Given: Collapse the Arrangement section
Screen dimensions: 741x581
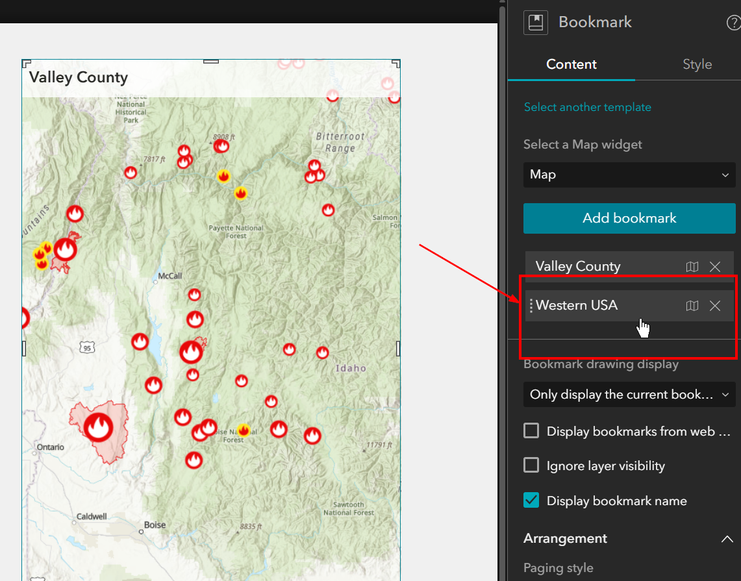Looking at the screenshot, I should click(x=727, y=539).
